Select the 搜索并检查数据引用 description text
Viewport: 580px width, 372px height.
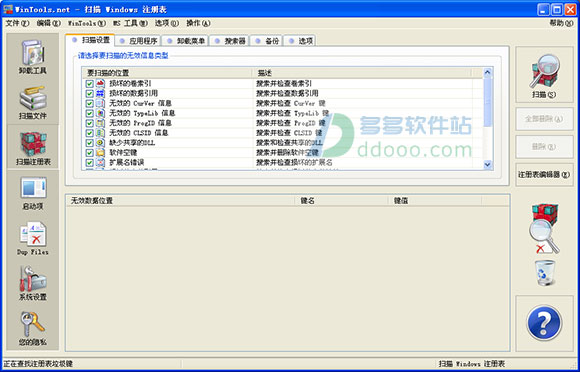pos(287,94)
